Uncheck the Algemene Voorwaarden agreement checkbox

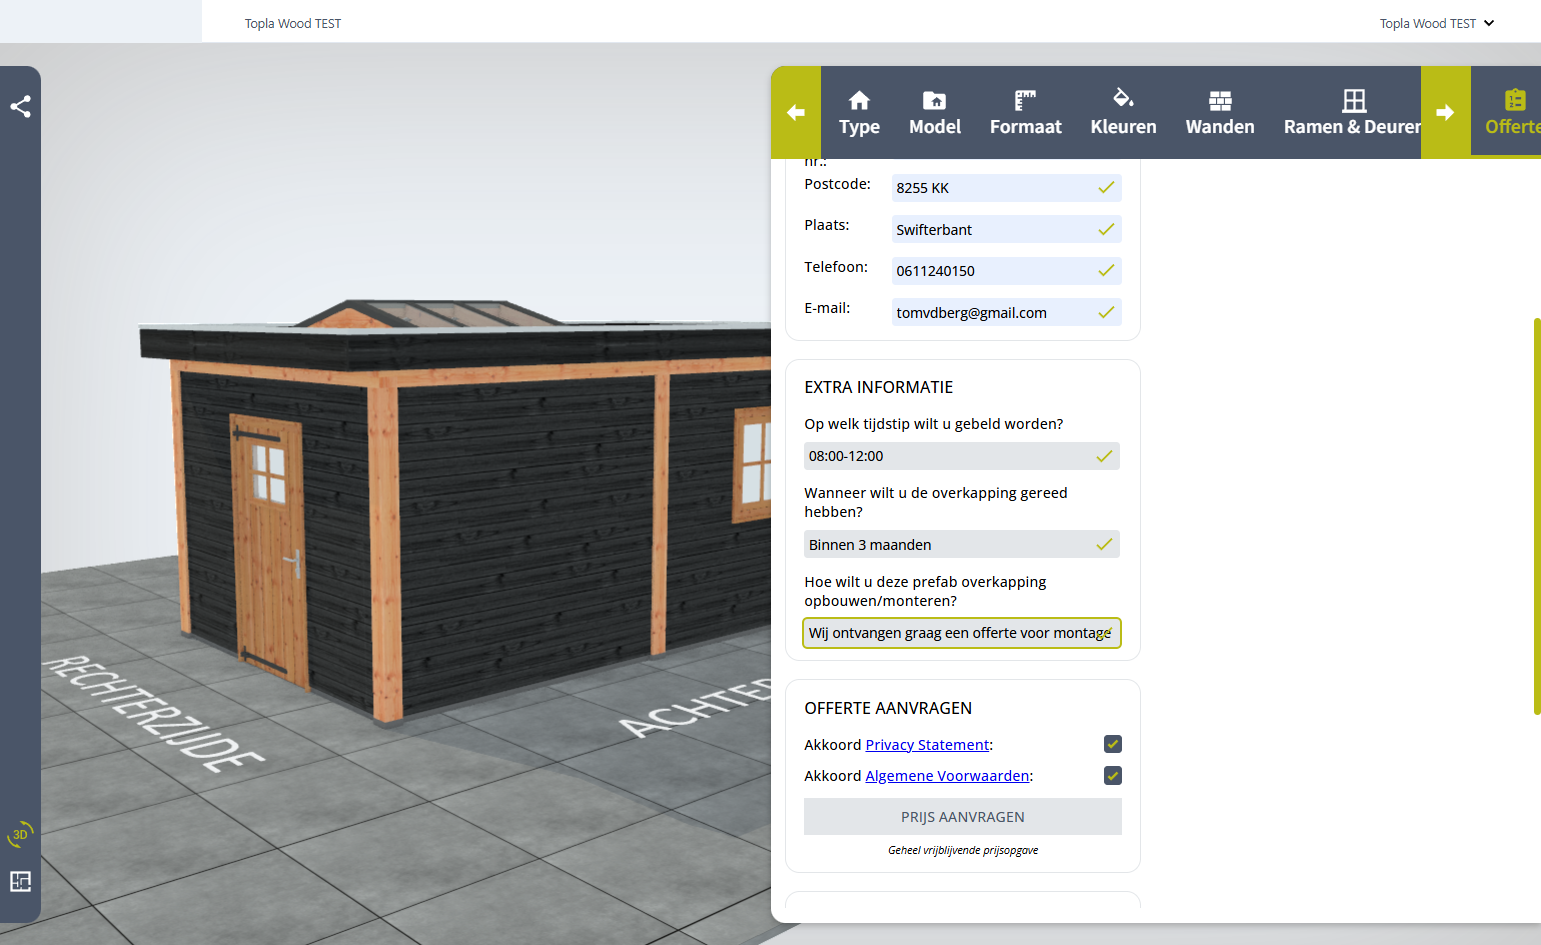click(1112, 775)
